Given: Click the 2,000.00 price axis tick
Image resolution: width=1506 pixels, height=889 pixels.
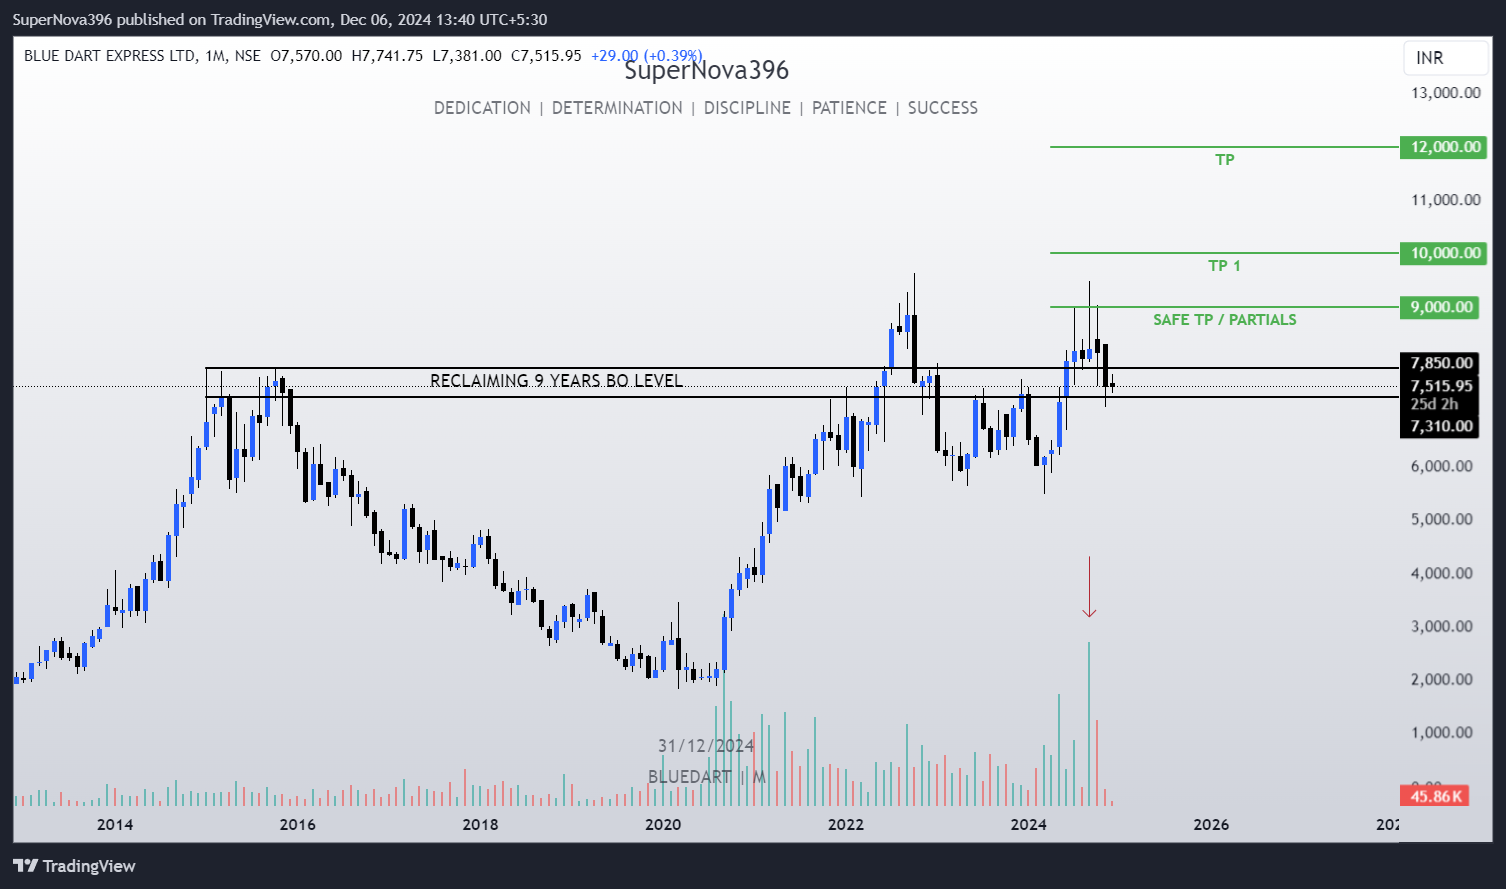Looking at the screenshot, I should coord(1441,679).
